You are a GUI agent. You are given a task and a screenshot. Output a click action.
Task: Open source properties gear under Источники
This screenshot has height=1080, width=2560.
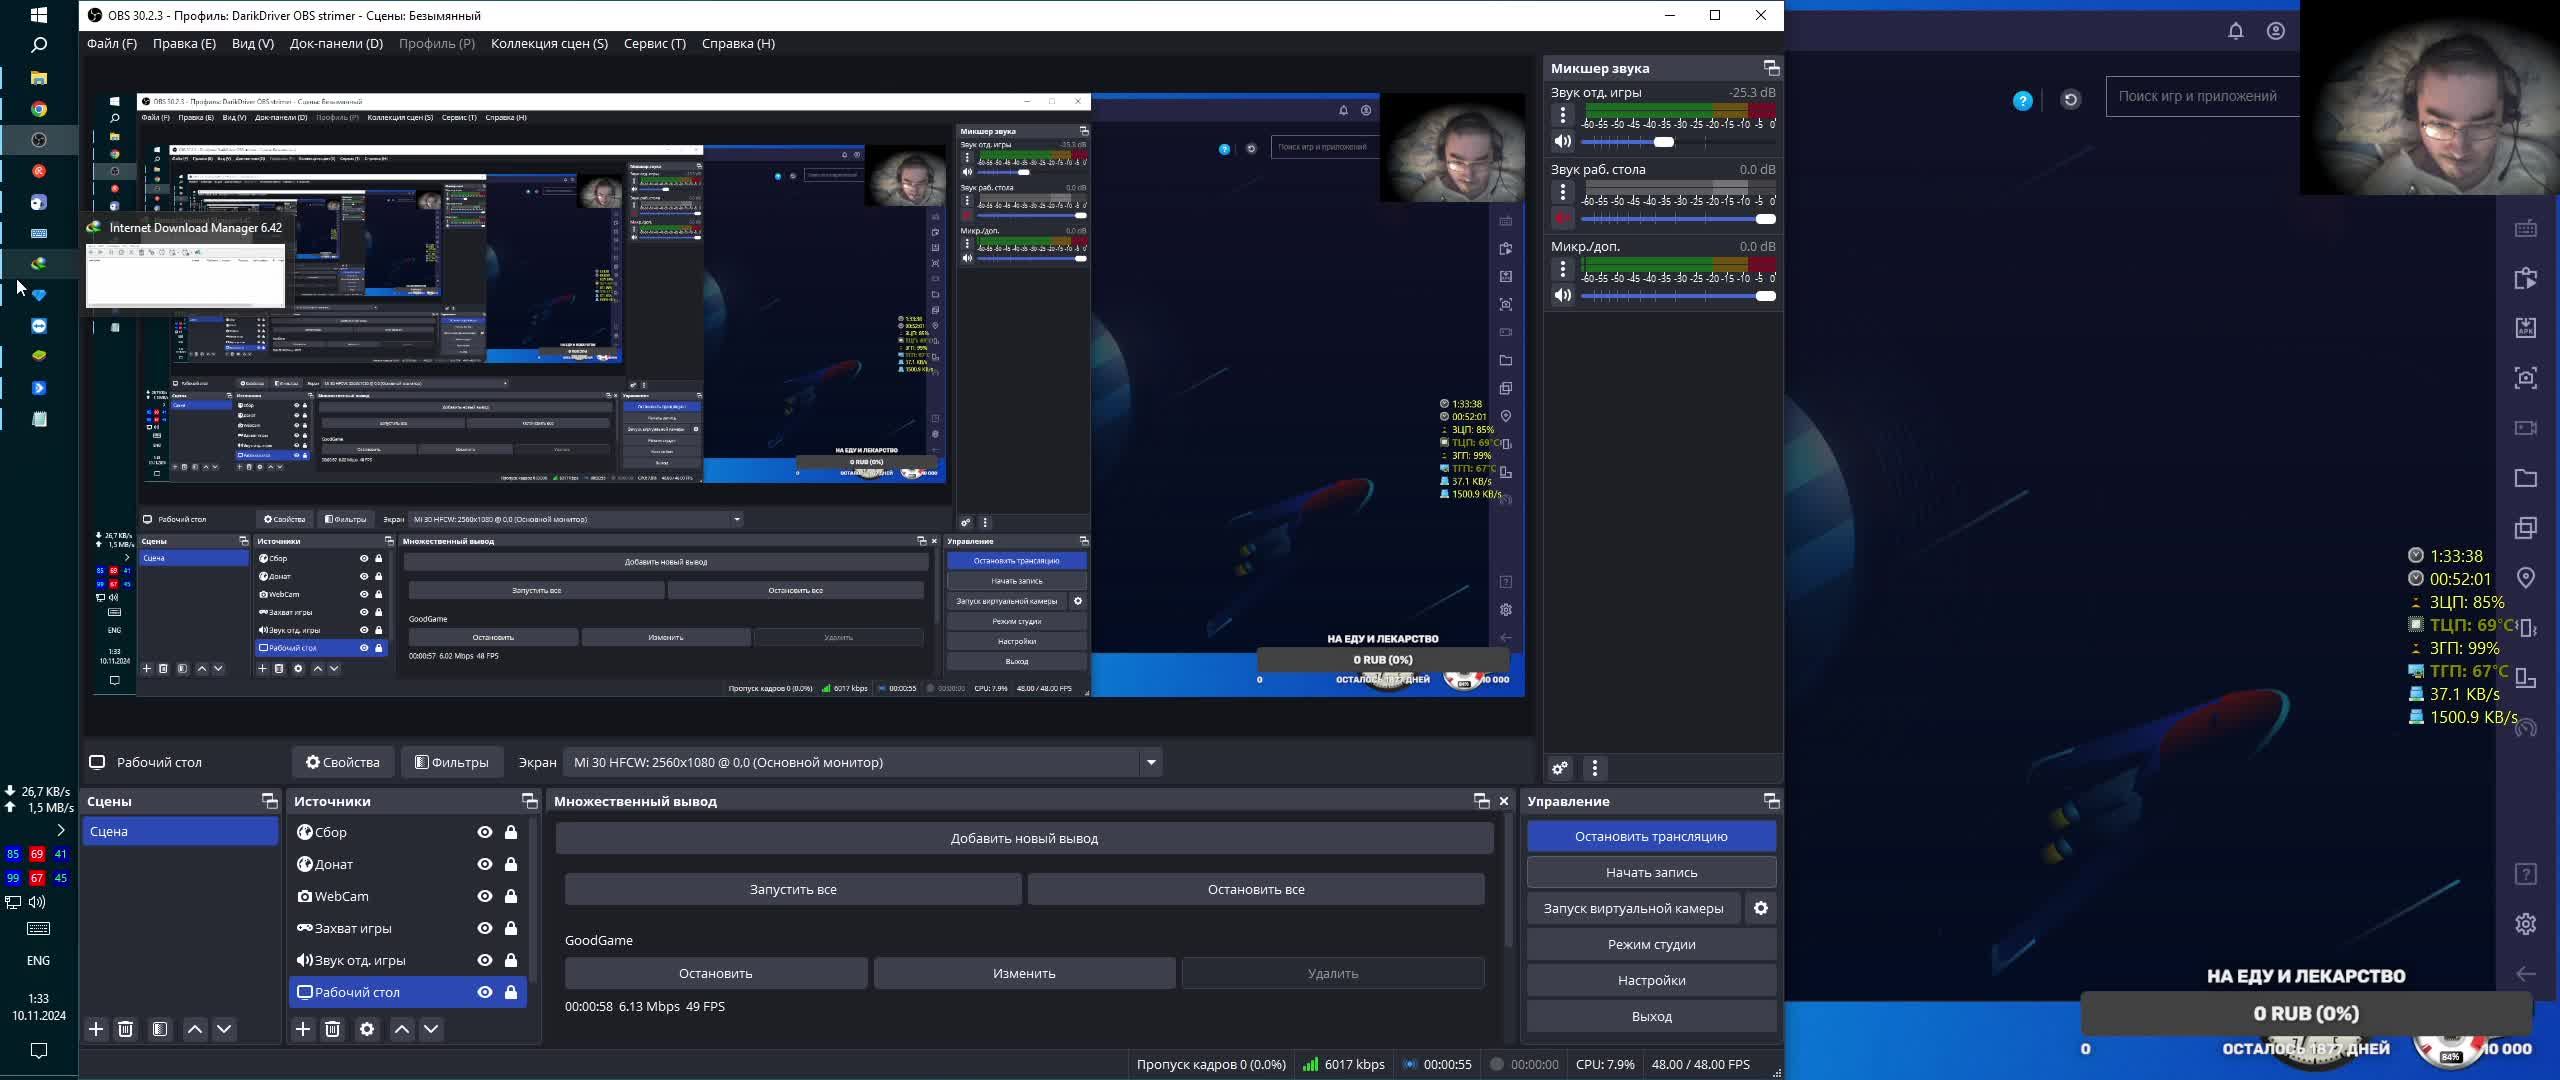(x=367, y=1029)
